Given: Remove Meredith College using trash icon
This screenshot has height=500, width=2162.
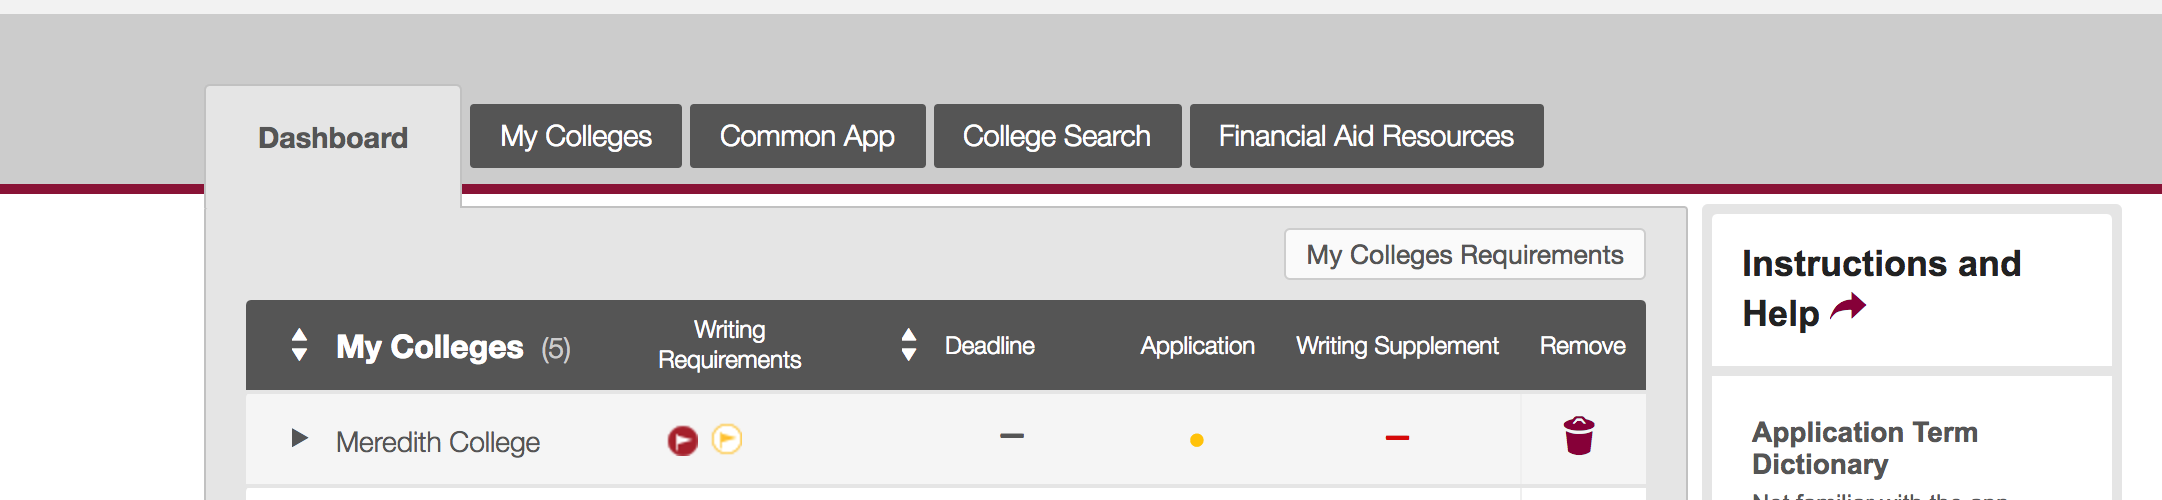Looking at the screenshot, I should point(1579,436).
